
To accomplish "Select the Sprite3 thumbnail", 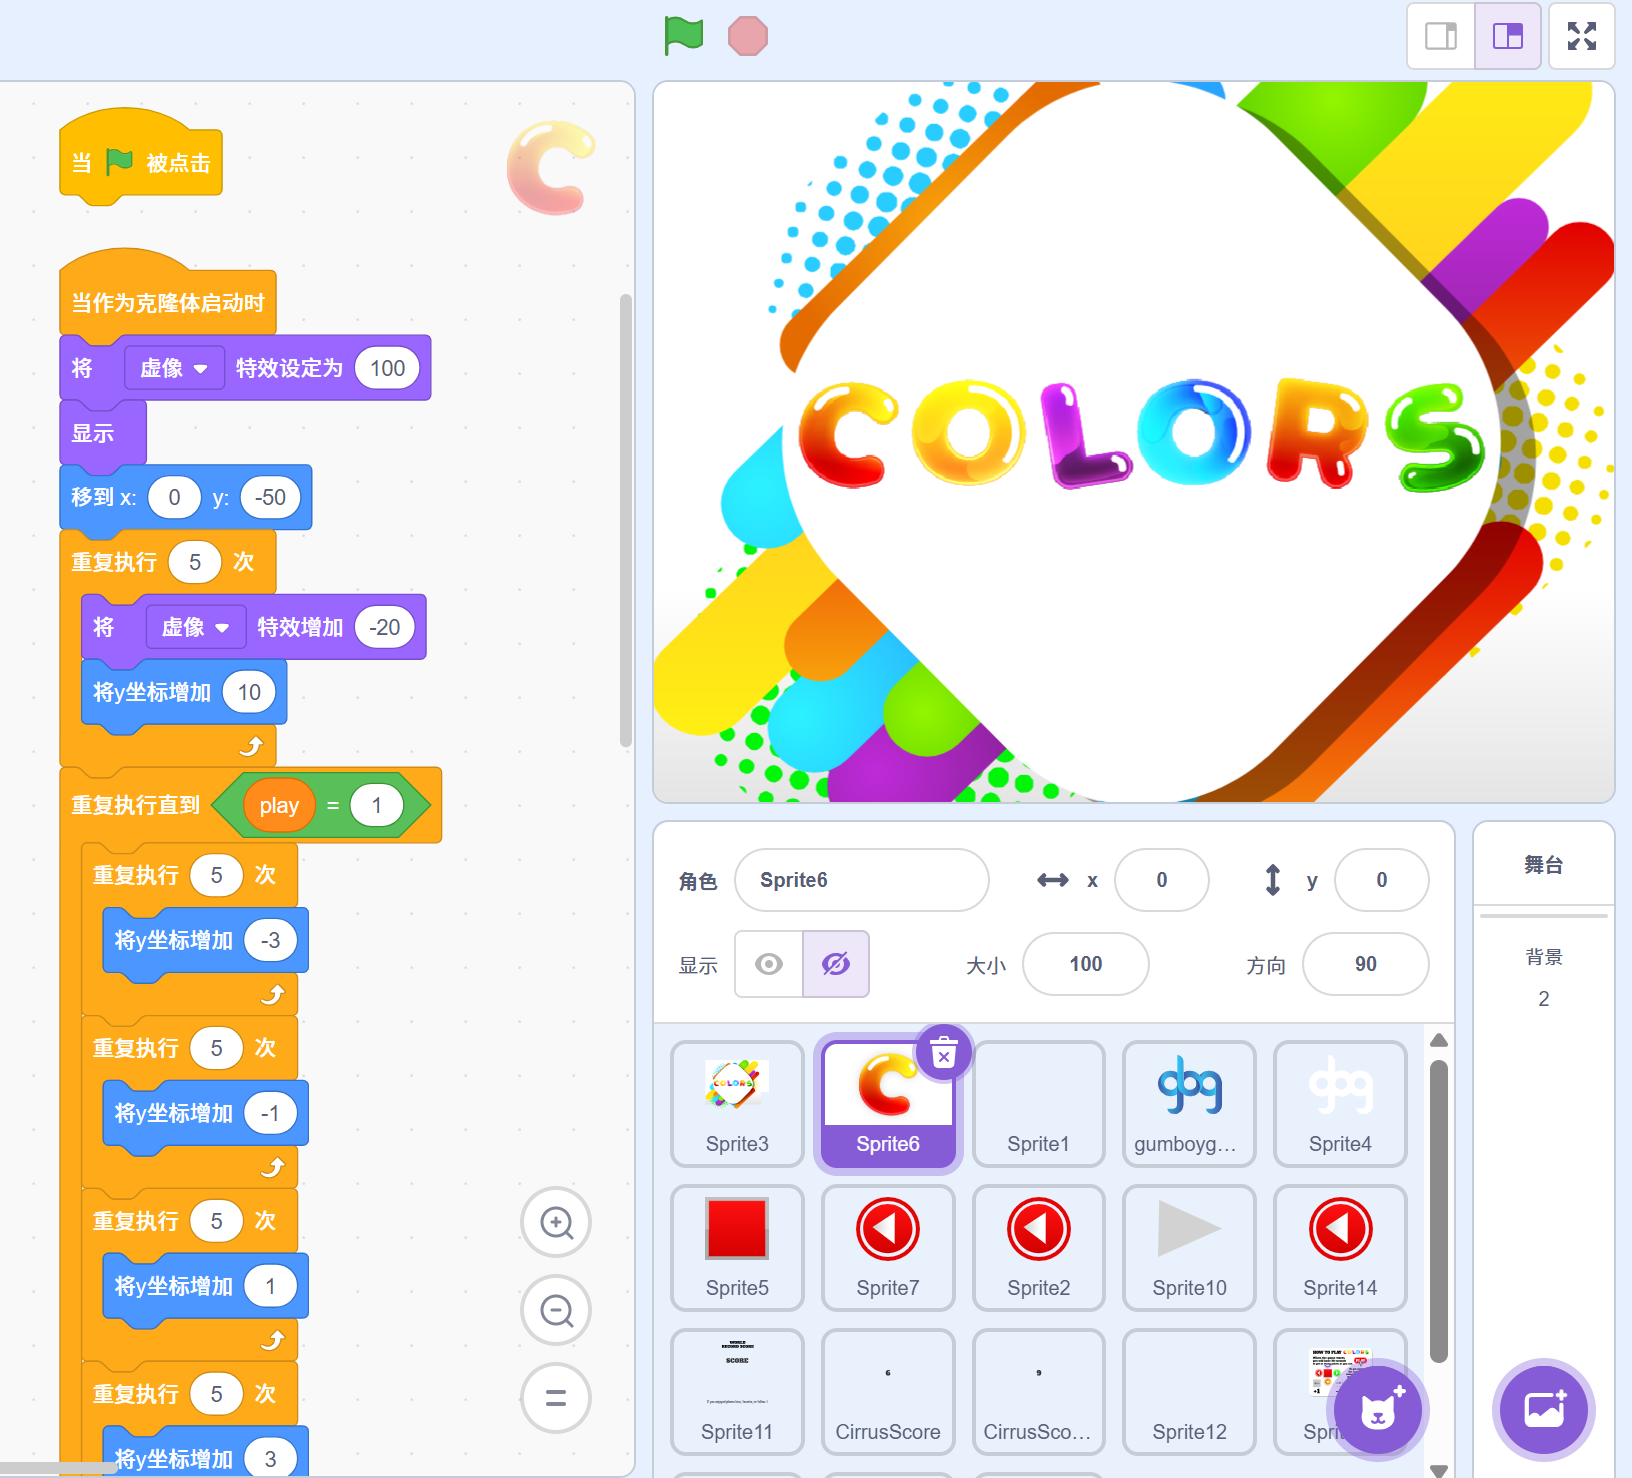I will [737, 1103].
